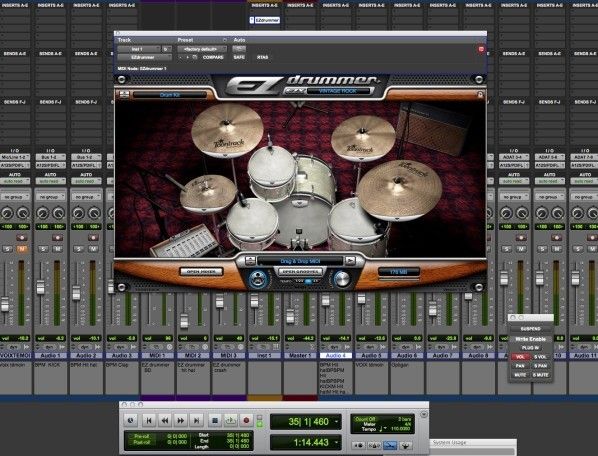
Task: Click the blue velocity knob in EZdrummer
Action: (258, 279)
